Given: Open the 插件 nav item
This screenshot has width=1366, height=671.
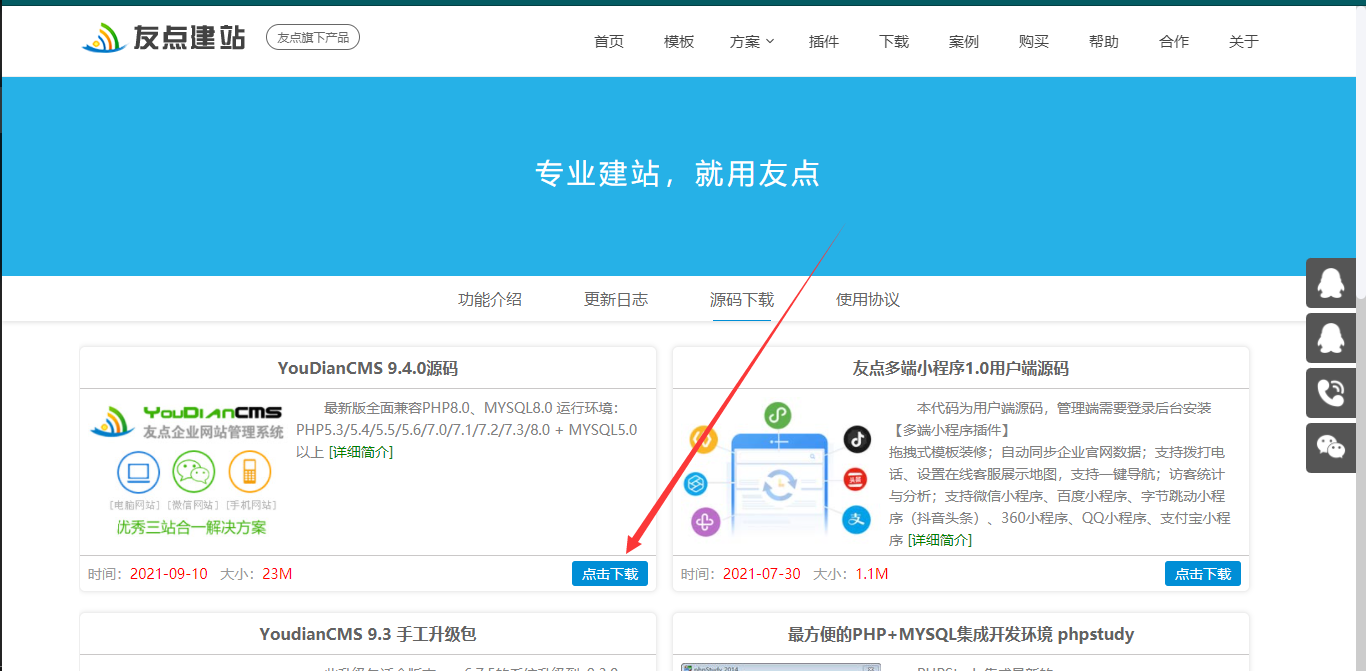Looking at the screenshot, I should pos(824,41).
